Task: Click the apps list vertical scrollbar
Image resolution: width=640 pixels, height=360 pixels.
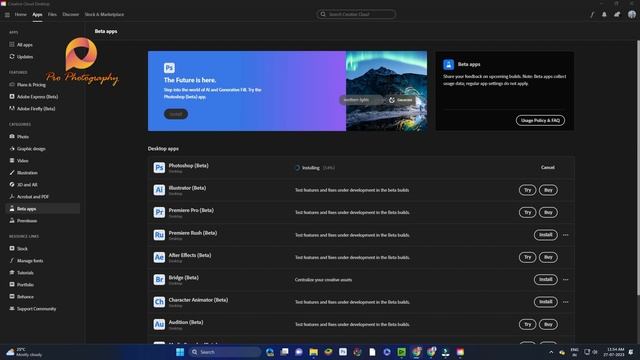Action: click(638, 167)
